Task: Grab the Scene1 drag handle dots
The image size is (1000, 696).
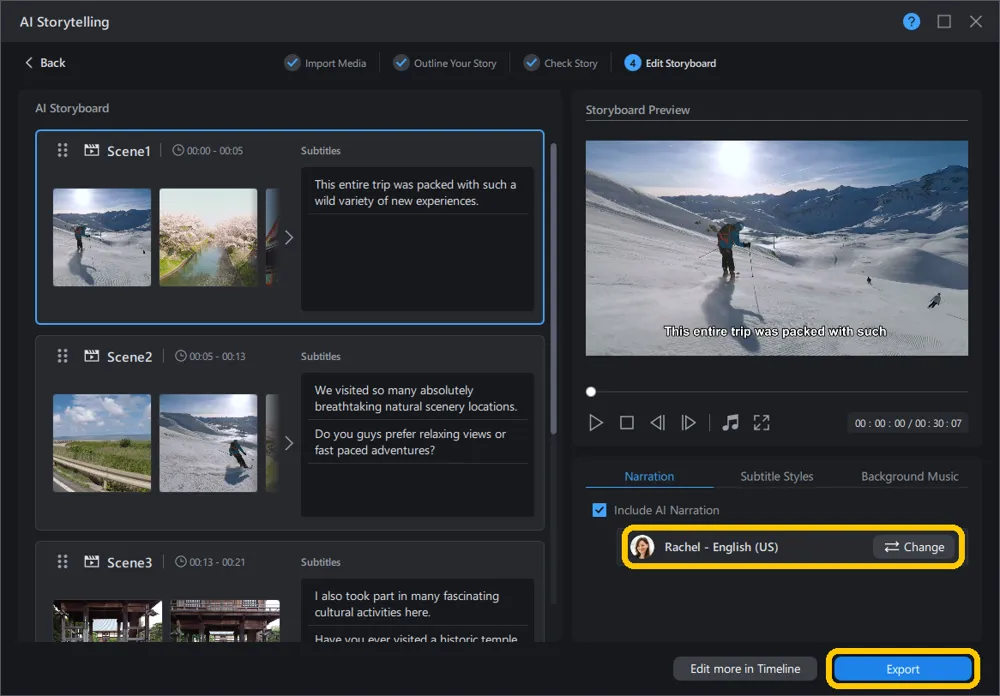Action: (x=62, y=150)
